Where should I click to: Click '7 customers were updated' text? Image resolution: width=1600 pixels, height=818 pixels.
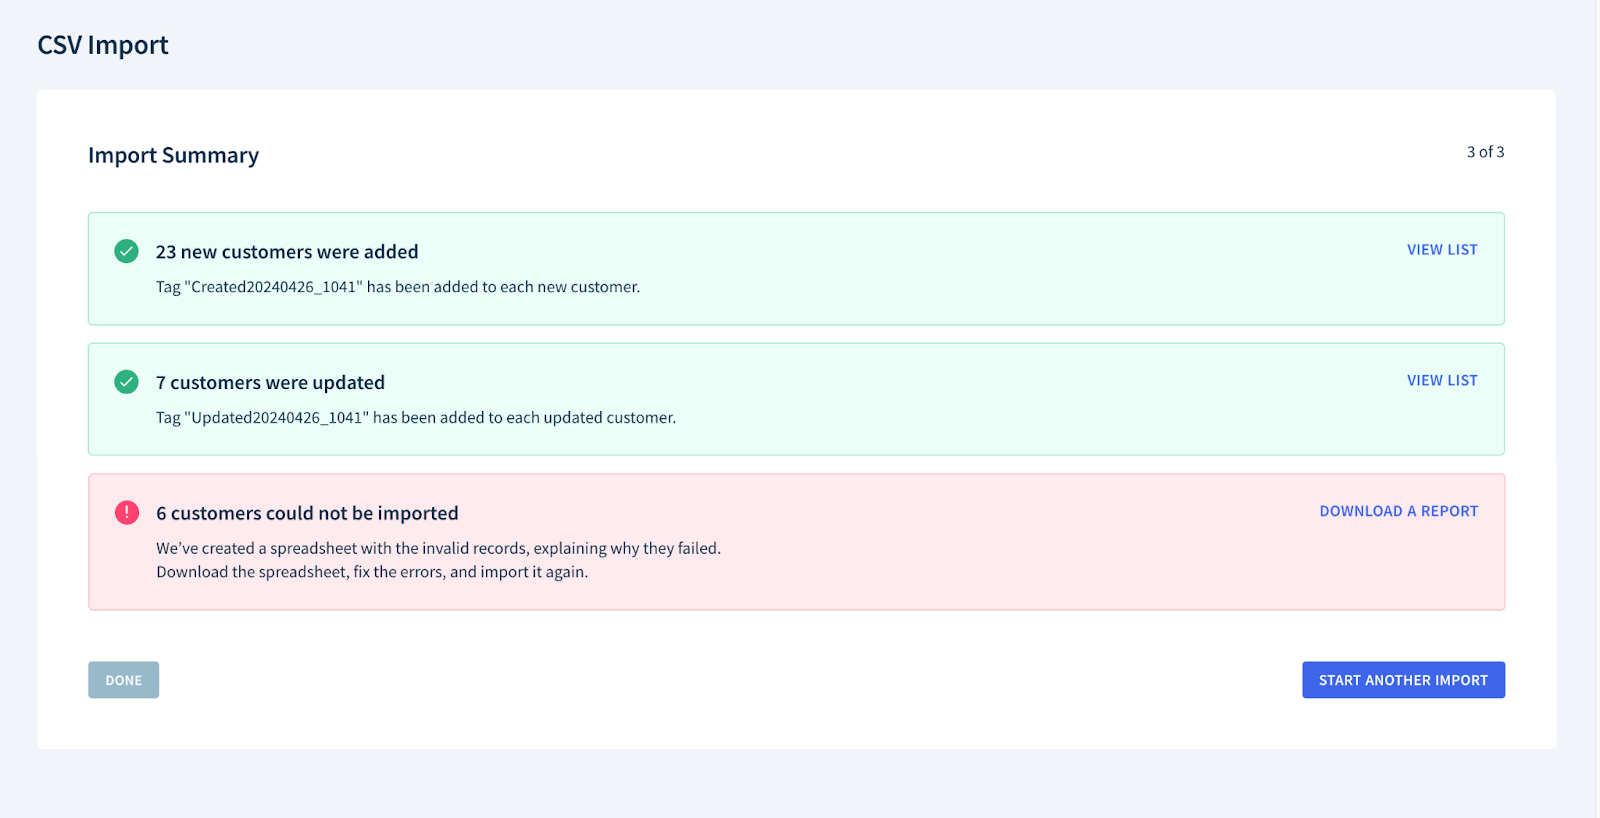coord(270,383)
